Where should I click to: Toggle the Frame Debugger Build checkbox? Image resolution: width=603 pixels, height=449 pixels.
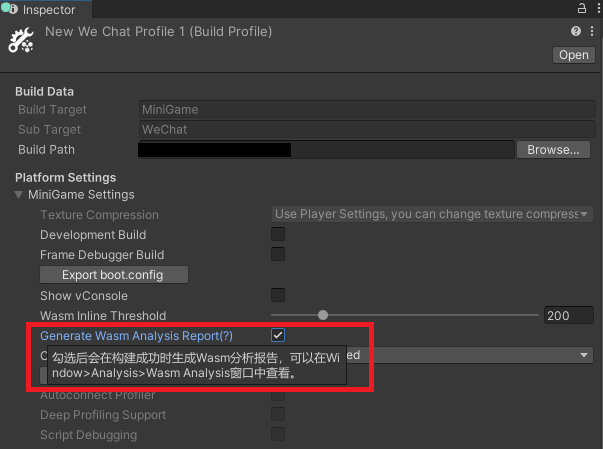pos(278,255)
